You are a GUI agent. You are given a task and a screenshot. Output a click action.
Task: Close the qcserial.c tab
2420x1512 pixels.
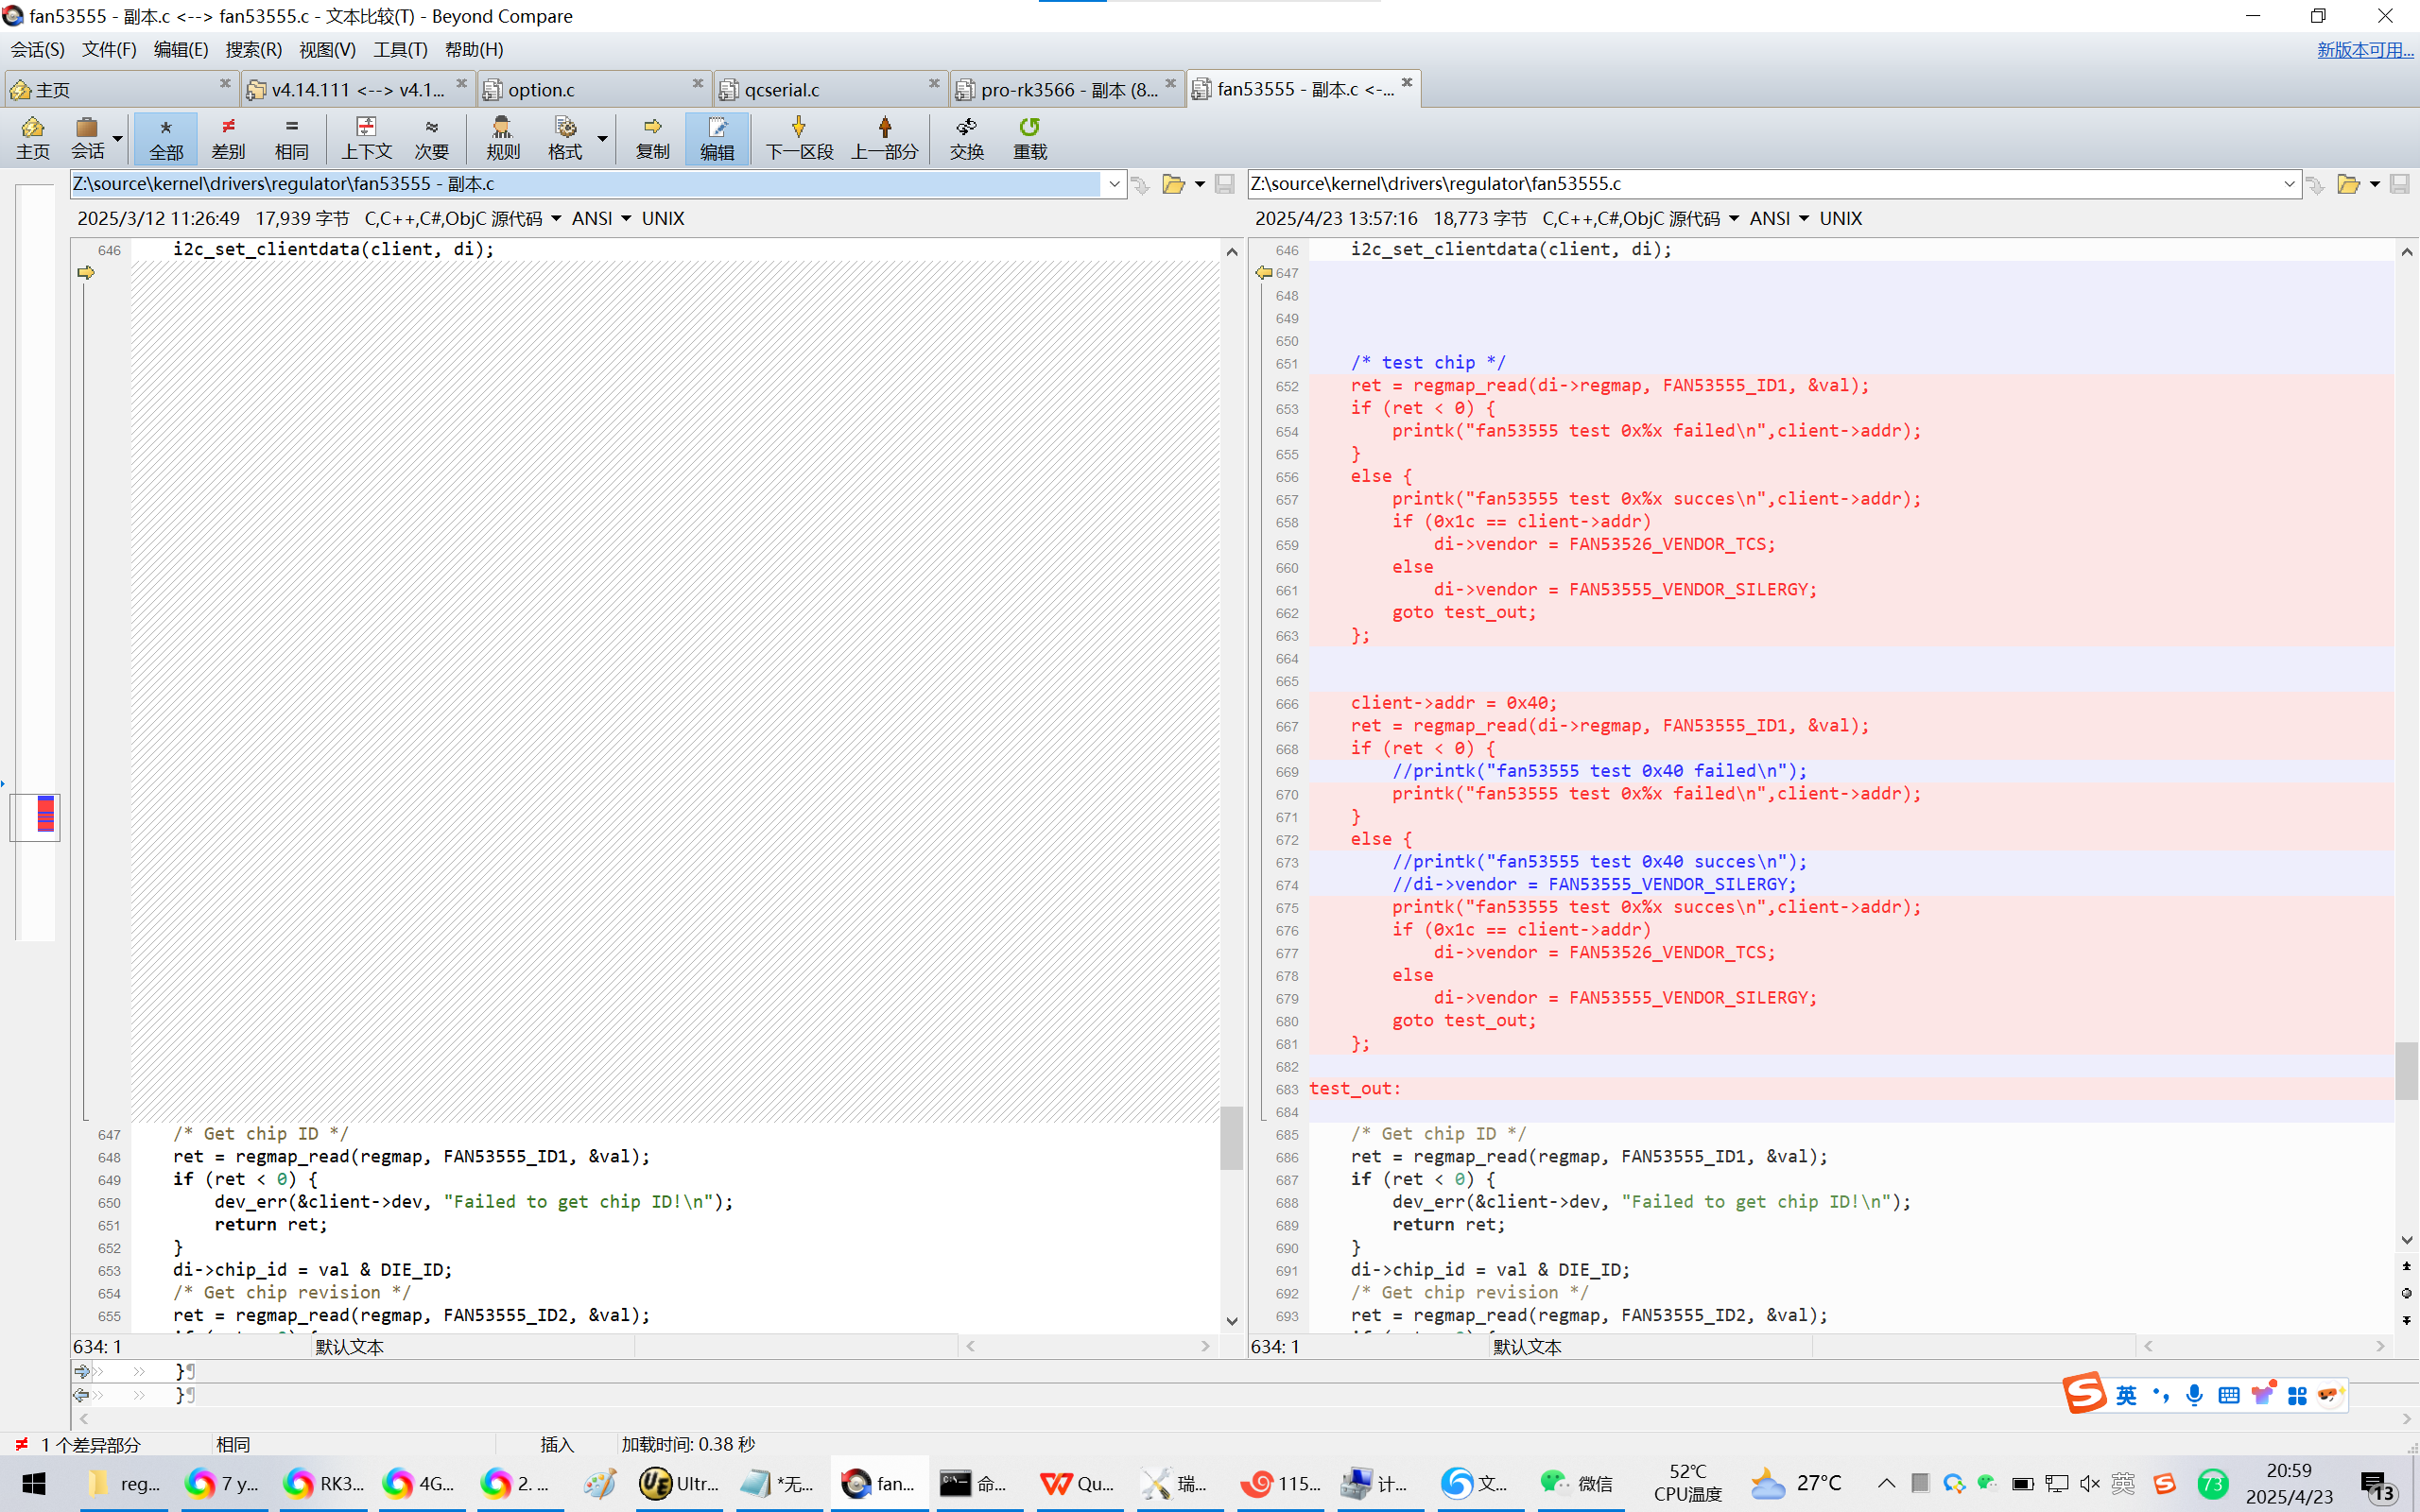point(934,84)
